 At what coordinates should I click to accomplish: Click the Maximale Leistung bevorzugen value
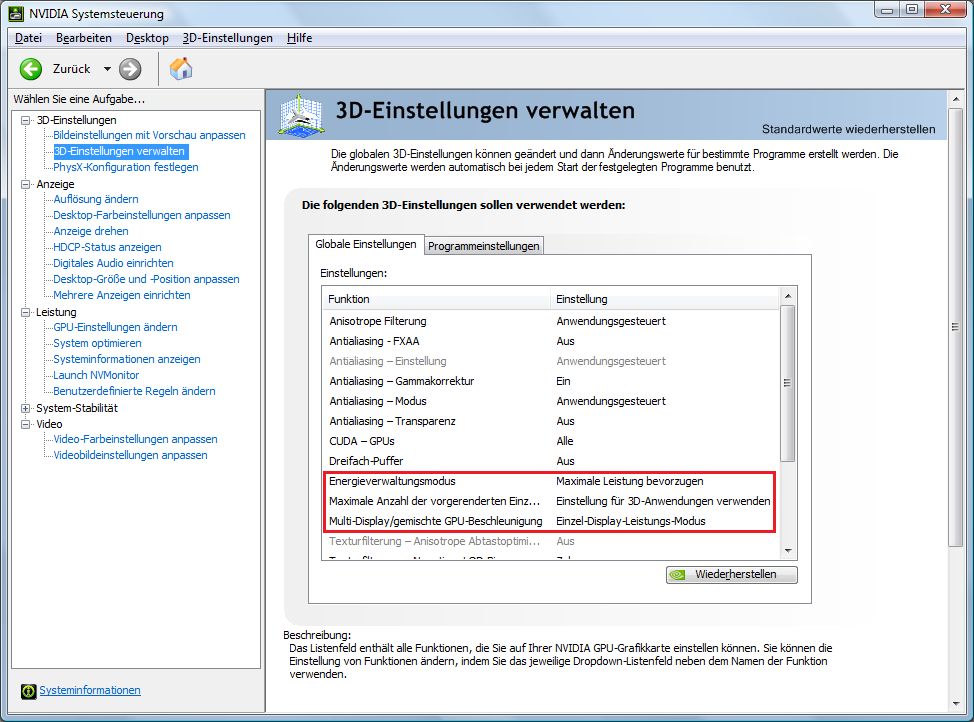click(630, 481)
